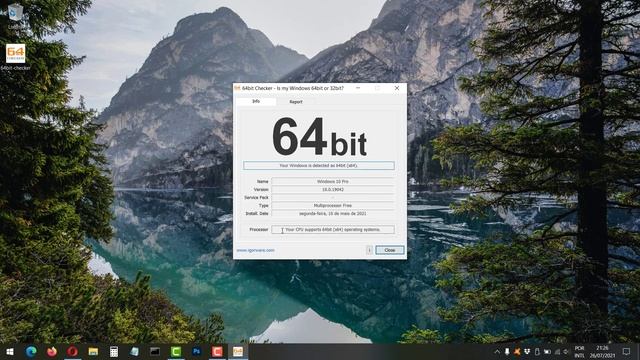Open the taskbar clock and date
This screenshot has width=640, height=360.
click(602, 352)
